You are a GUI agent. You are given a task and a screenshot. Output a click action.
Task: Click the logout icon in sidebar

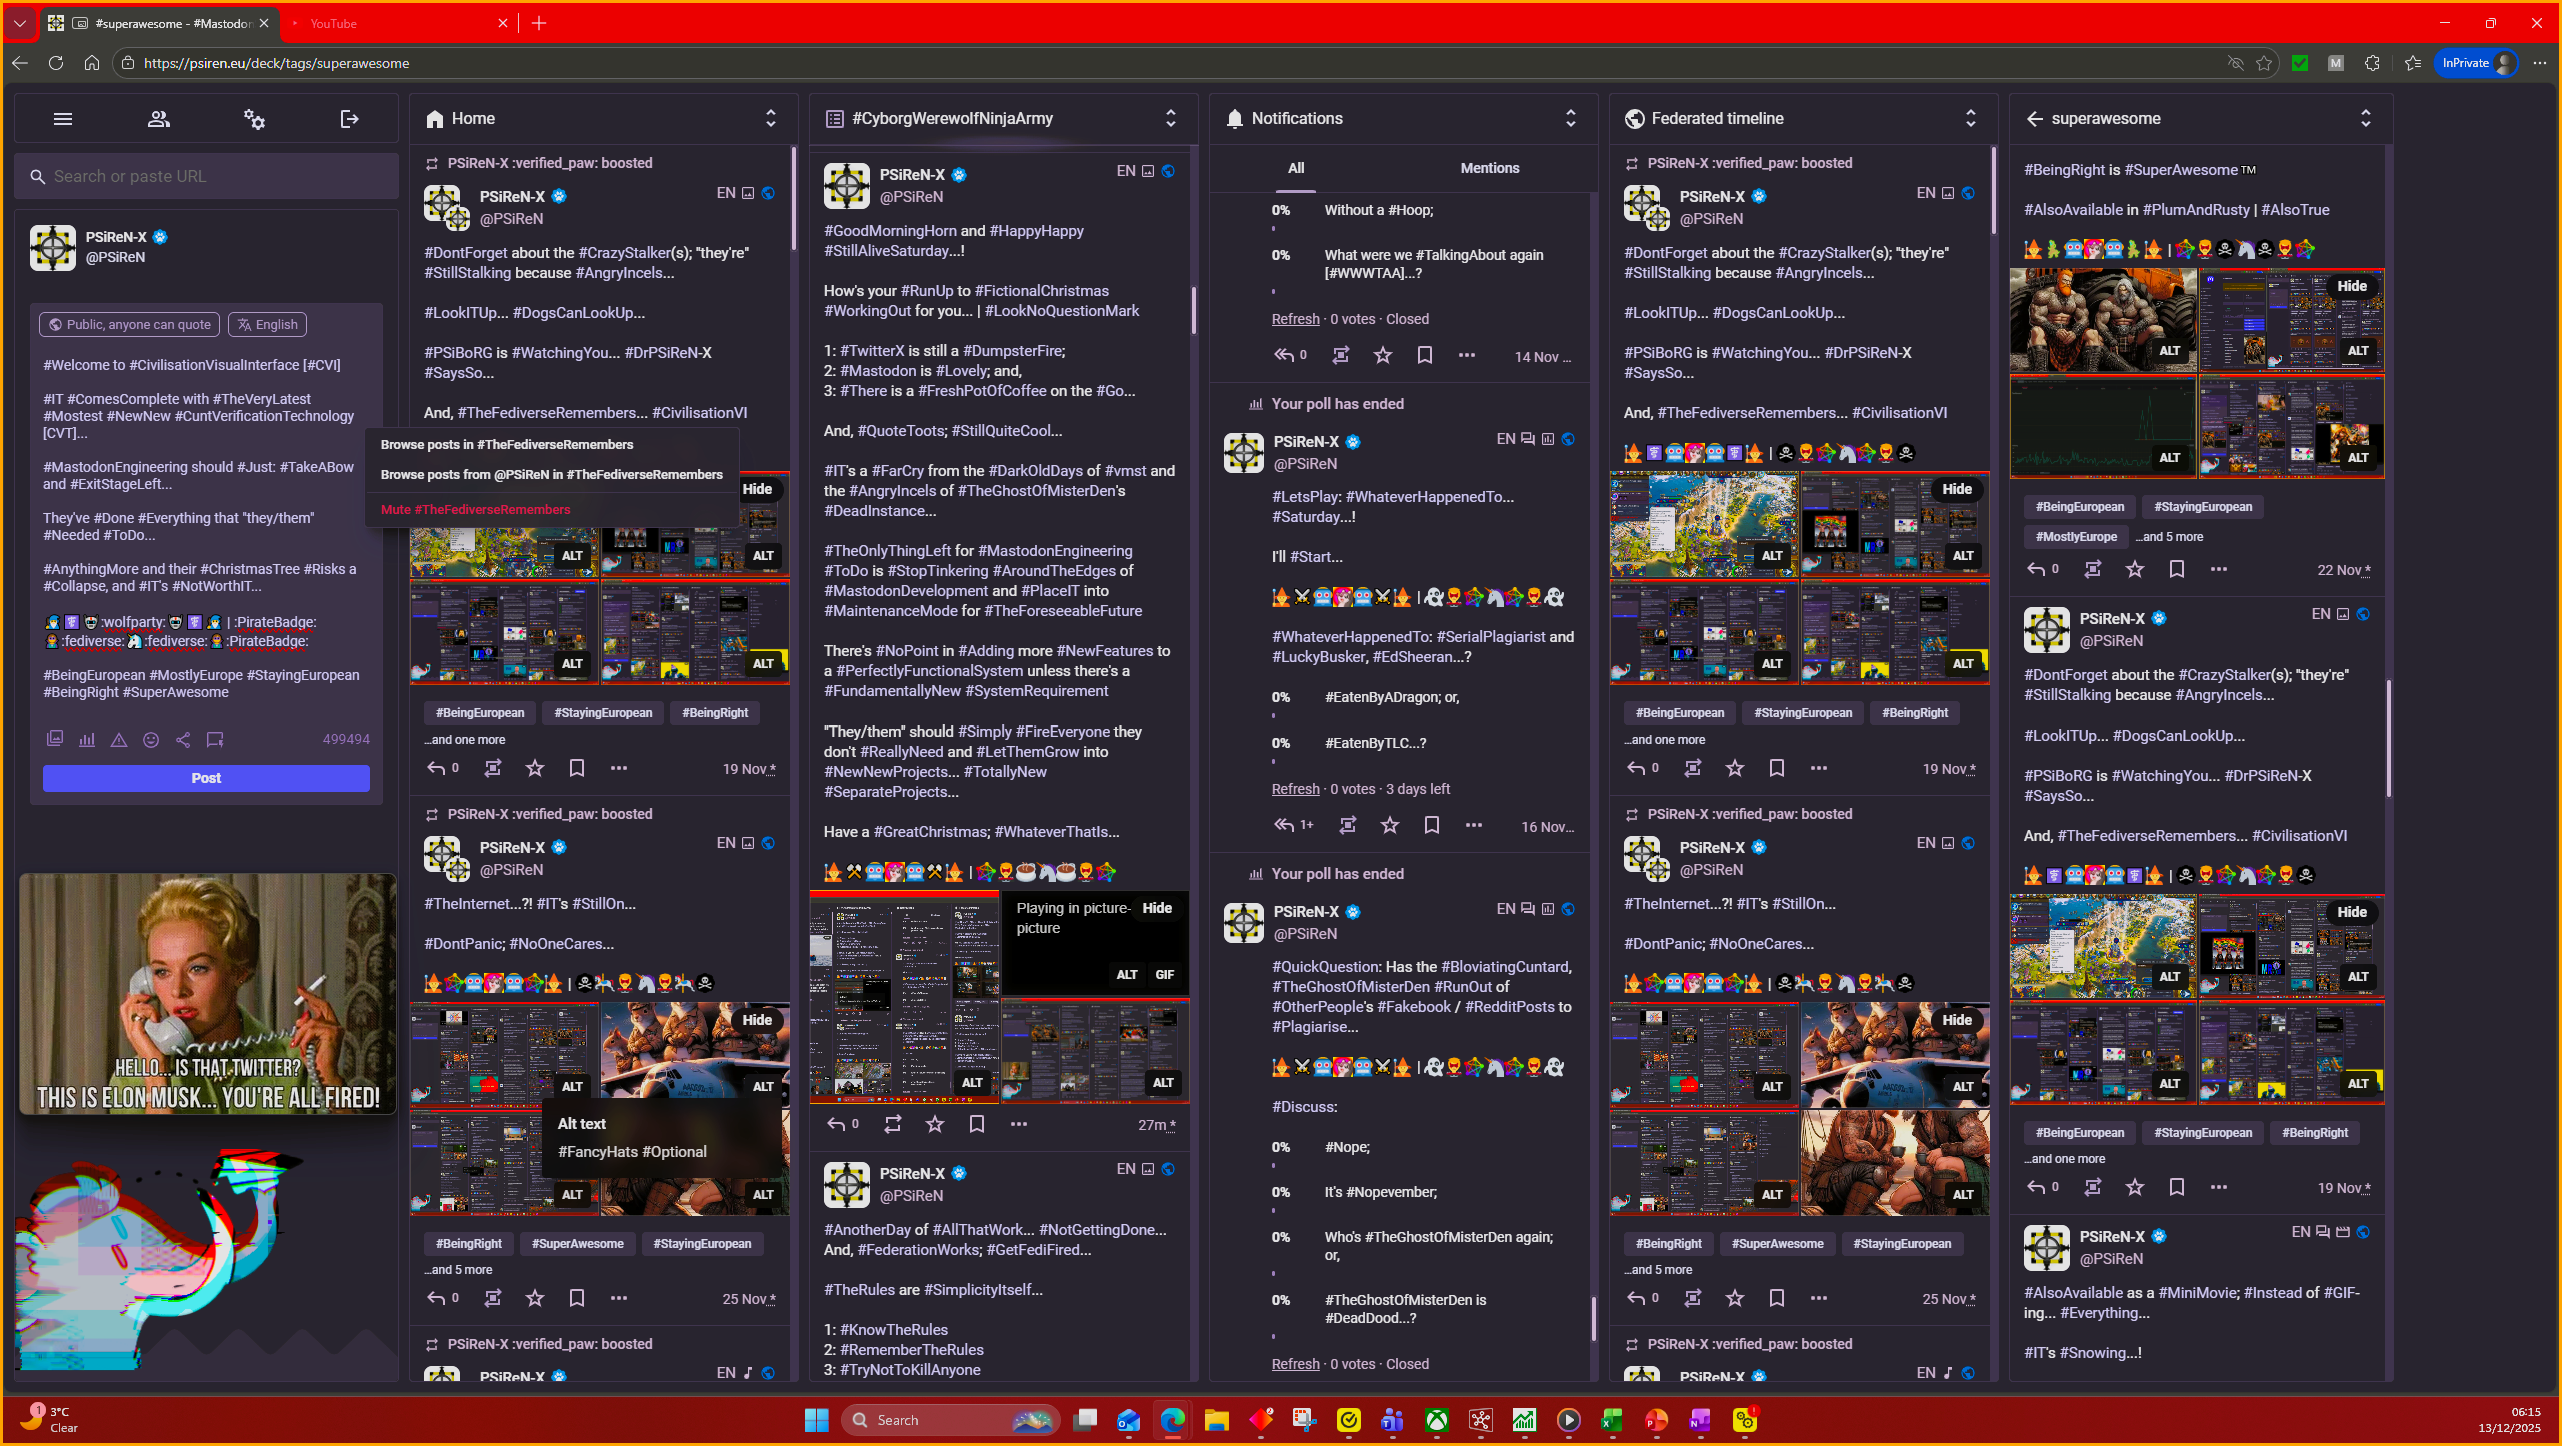pos(349,119)
